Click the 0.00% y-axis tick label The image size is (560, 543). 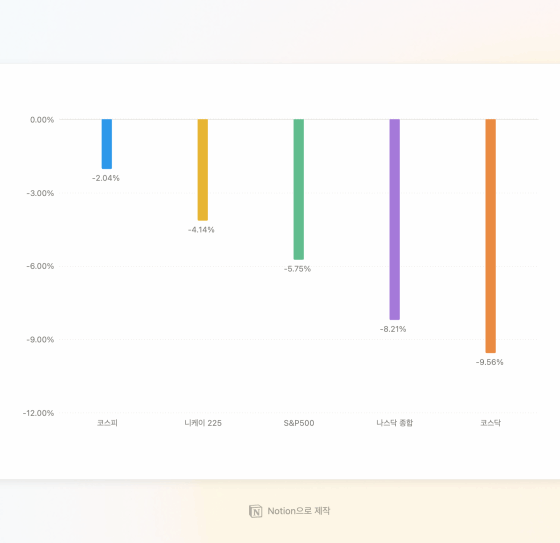[x=42, y=120]
